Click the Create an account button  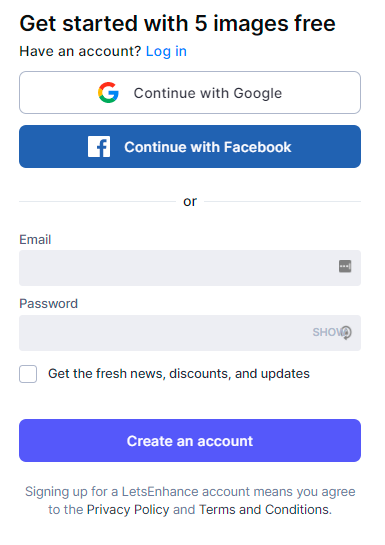[190, 441]
